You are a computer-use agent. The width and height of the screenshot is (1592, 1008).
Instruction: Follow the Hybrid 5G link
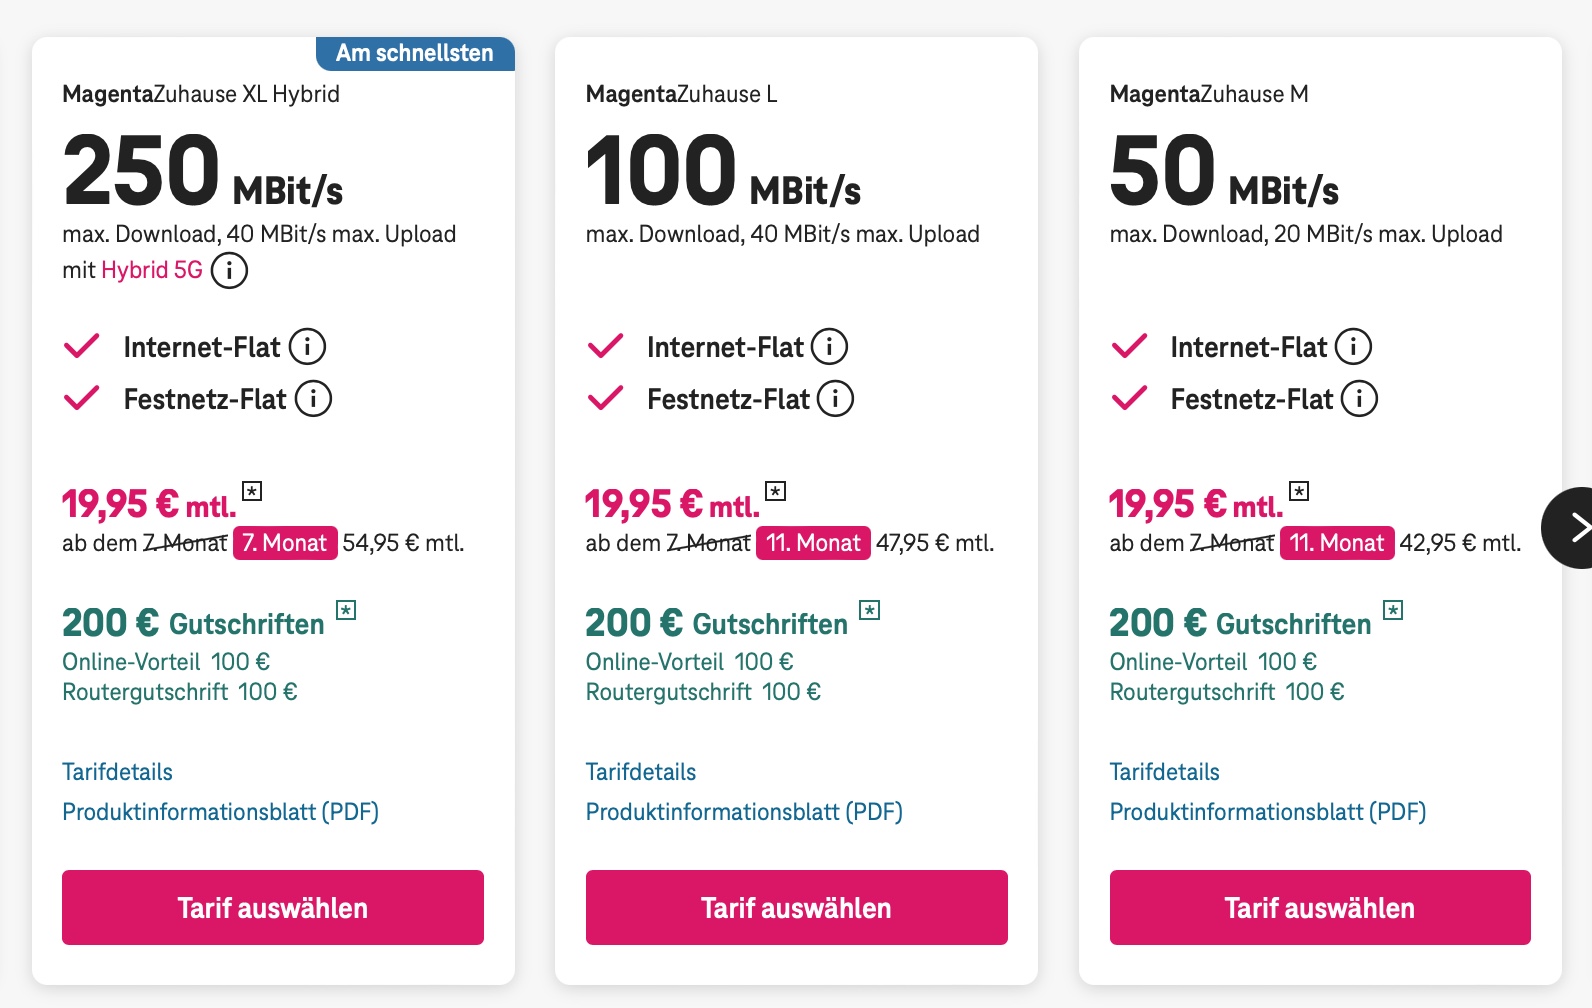click(152, 270)
